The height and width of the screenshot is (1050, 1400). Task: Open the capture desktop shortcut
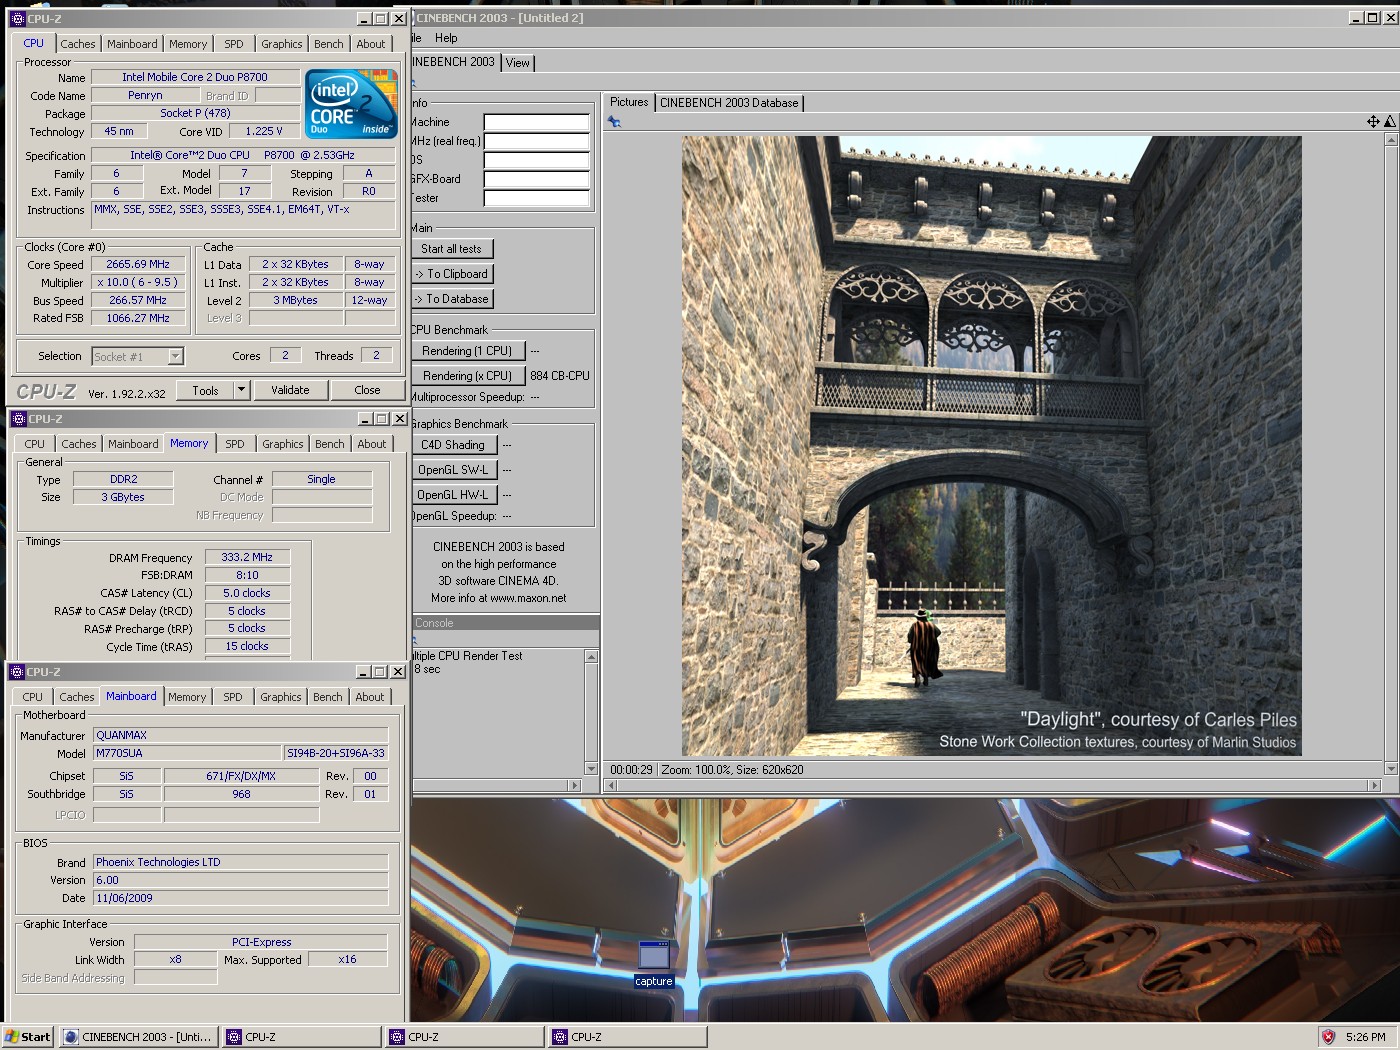click(654, 963)
